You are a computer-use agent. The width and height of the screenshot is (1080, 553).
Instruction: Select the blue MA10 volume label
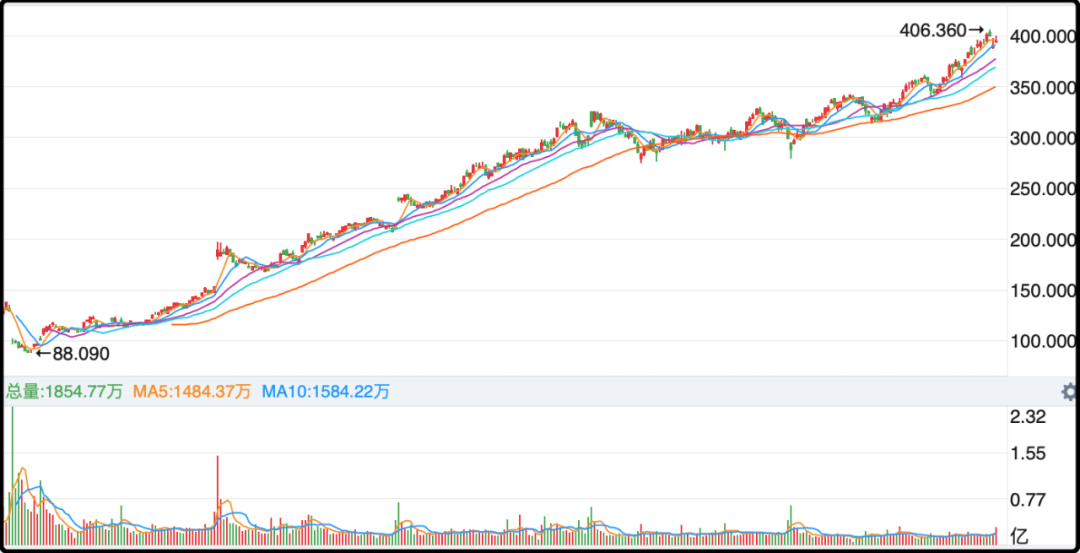pyautogui.click(x=326, y=393)
